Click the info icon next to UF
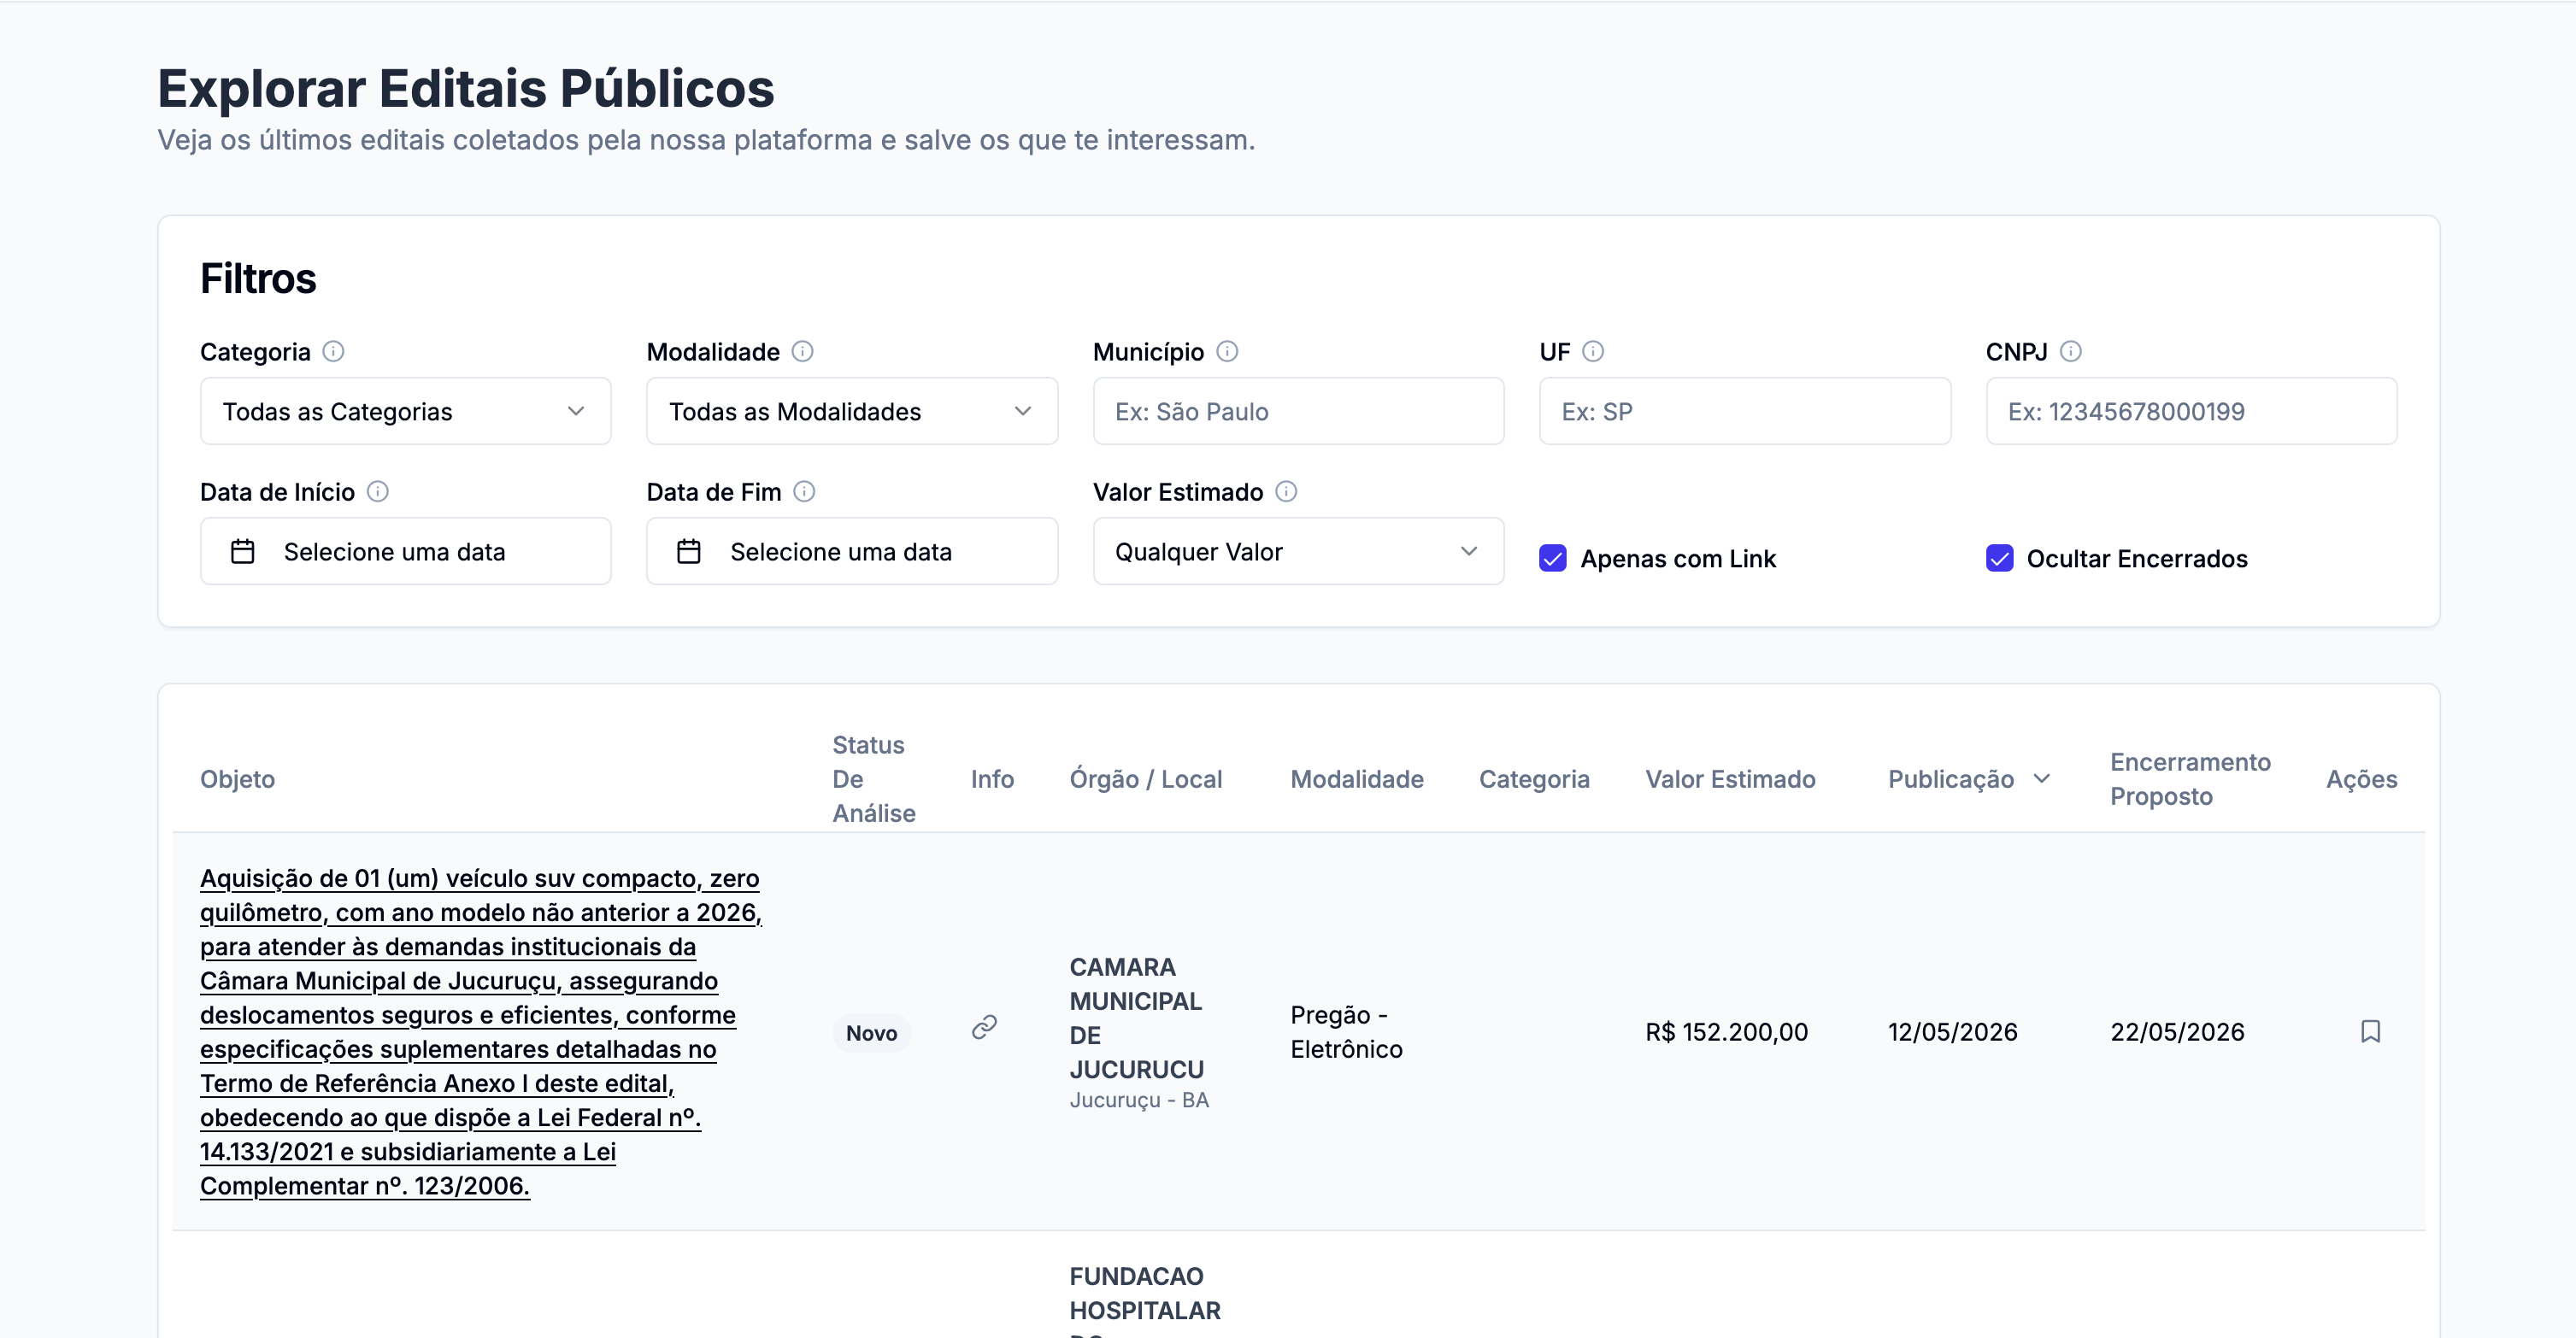This screenshot has width=2576, height=1338. tap(1593, 351)
